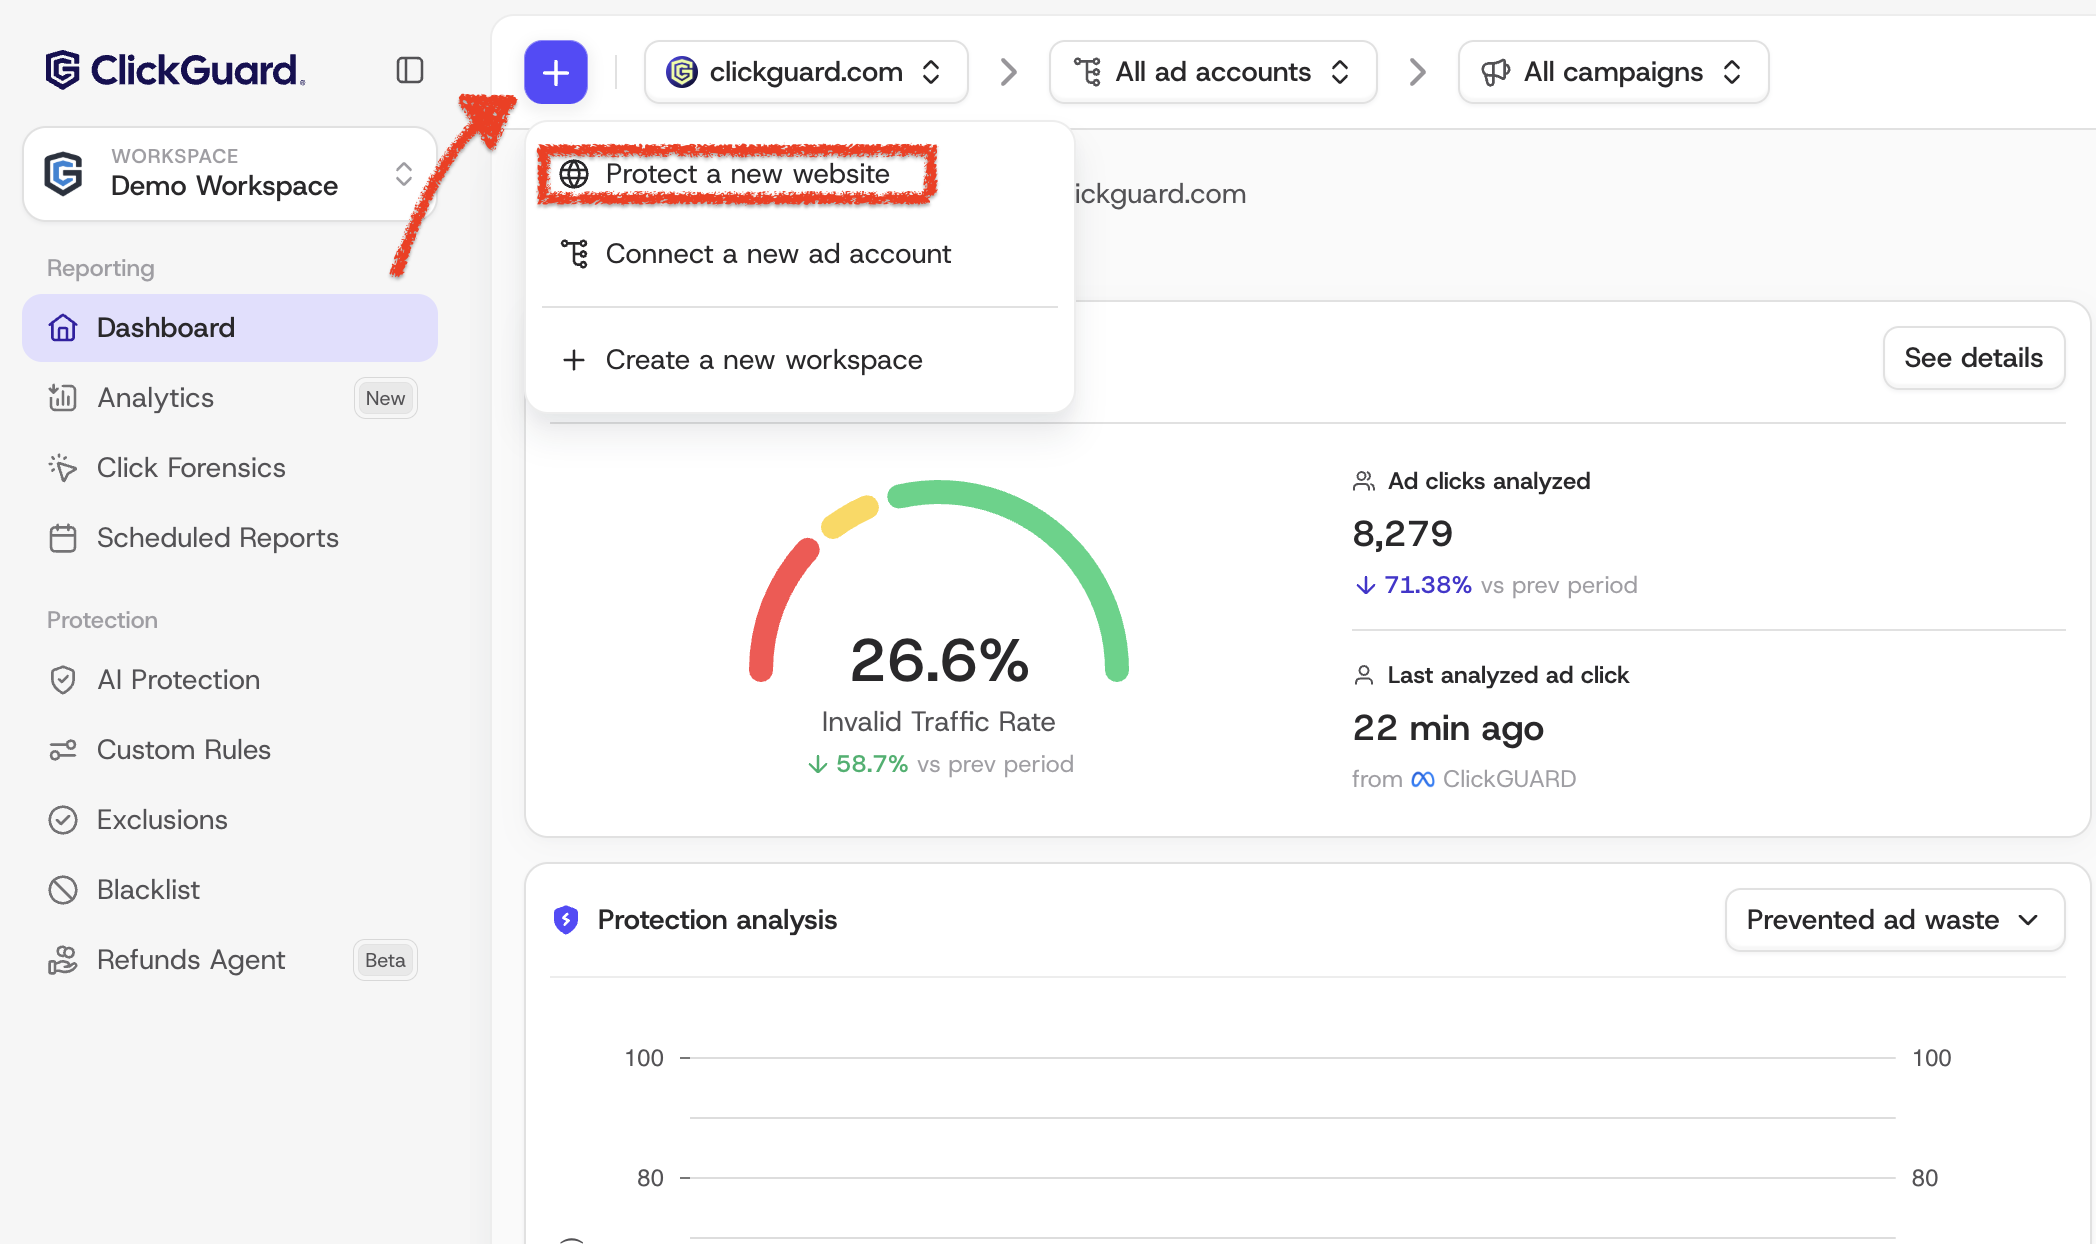This screenshot has height=1244, width=2096.
Task: Click the 71.38% vs prev period text
Action: point(1496,585)
